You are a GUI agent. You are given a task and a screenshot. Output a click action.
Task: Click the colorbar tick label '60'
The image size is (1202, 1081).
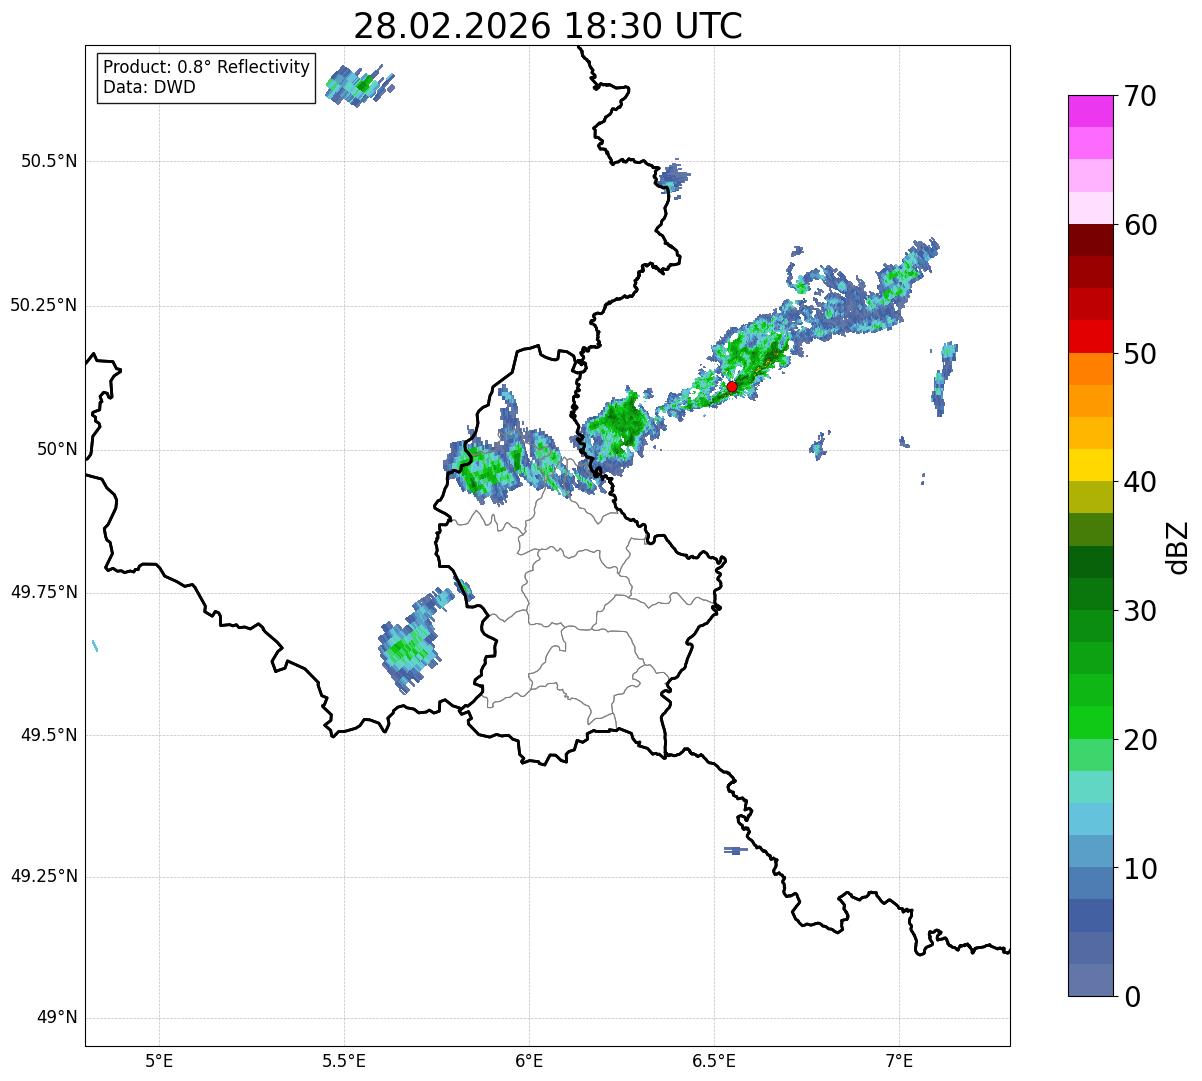1140,225
